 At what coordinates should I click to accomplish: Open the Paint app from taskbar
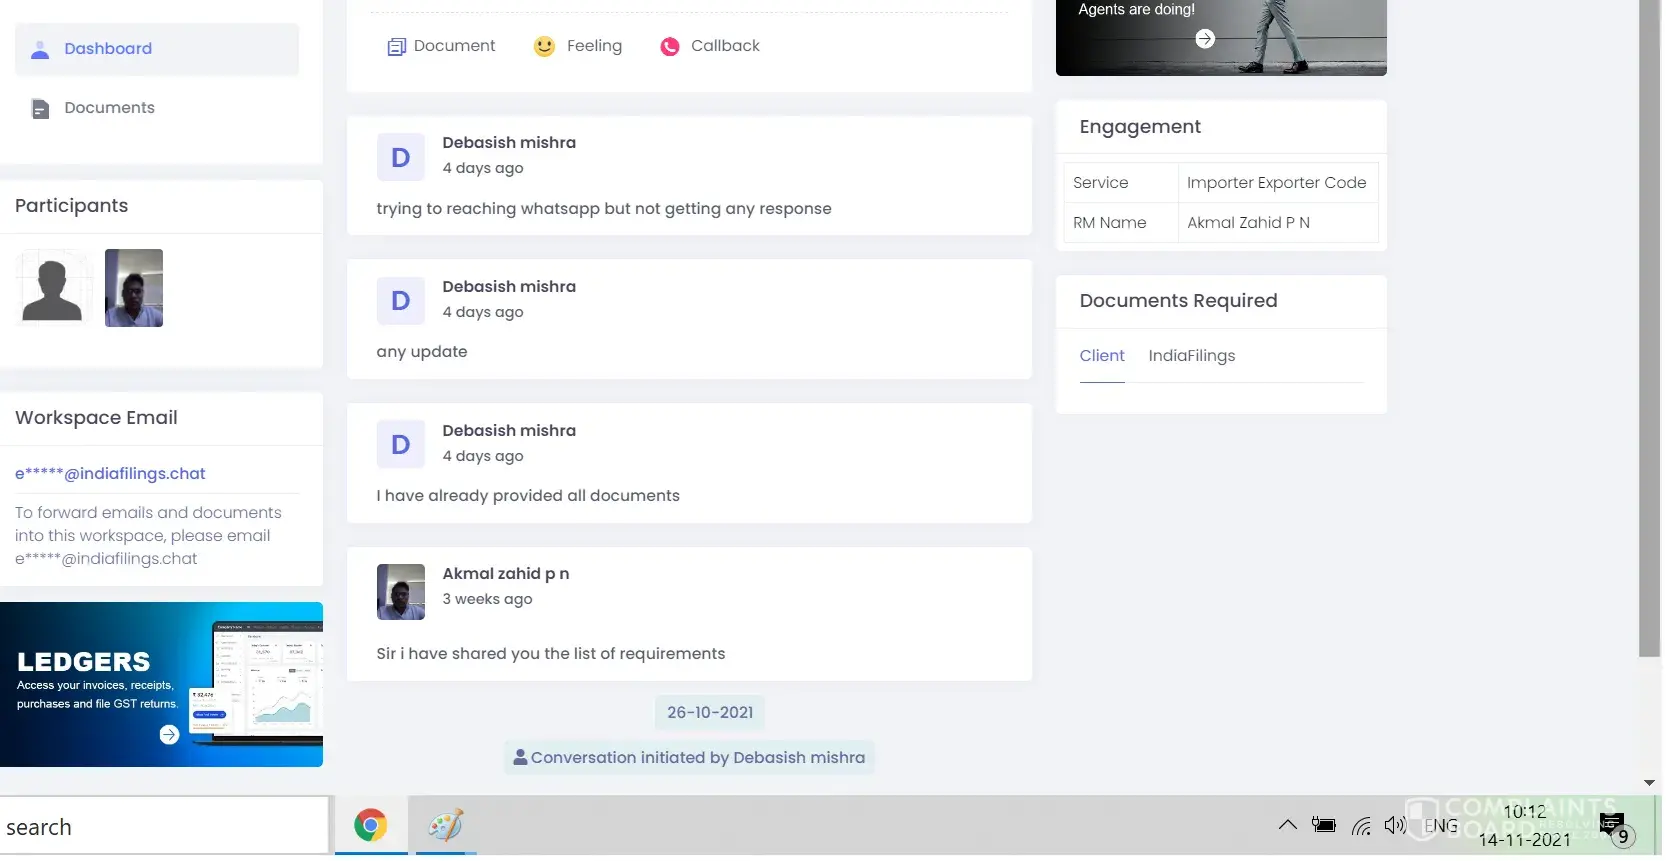click(446, 826)
